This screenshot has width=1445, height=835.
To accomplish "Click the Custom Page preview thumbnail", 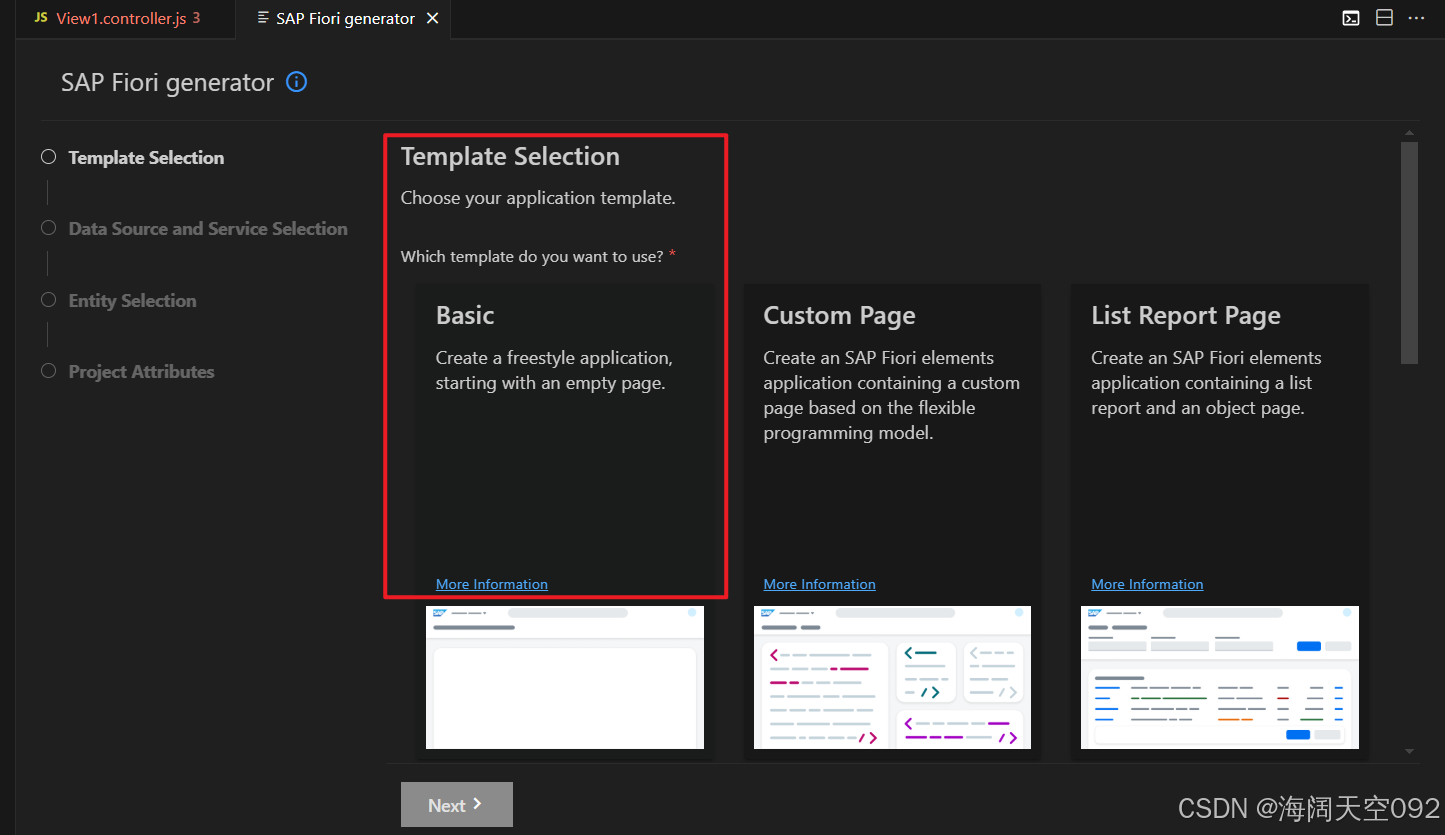I will [x=892, y=677].
